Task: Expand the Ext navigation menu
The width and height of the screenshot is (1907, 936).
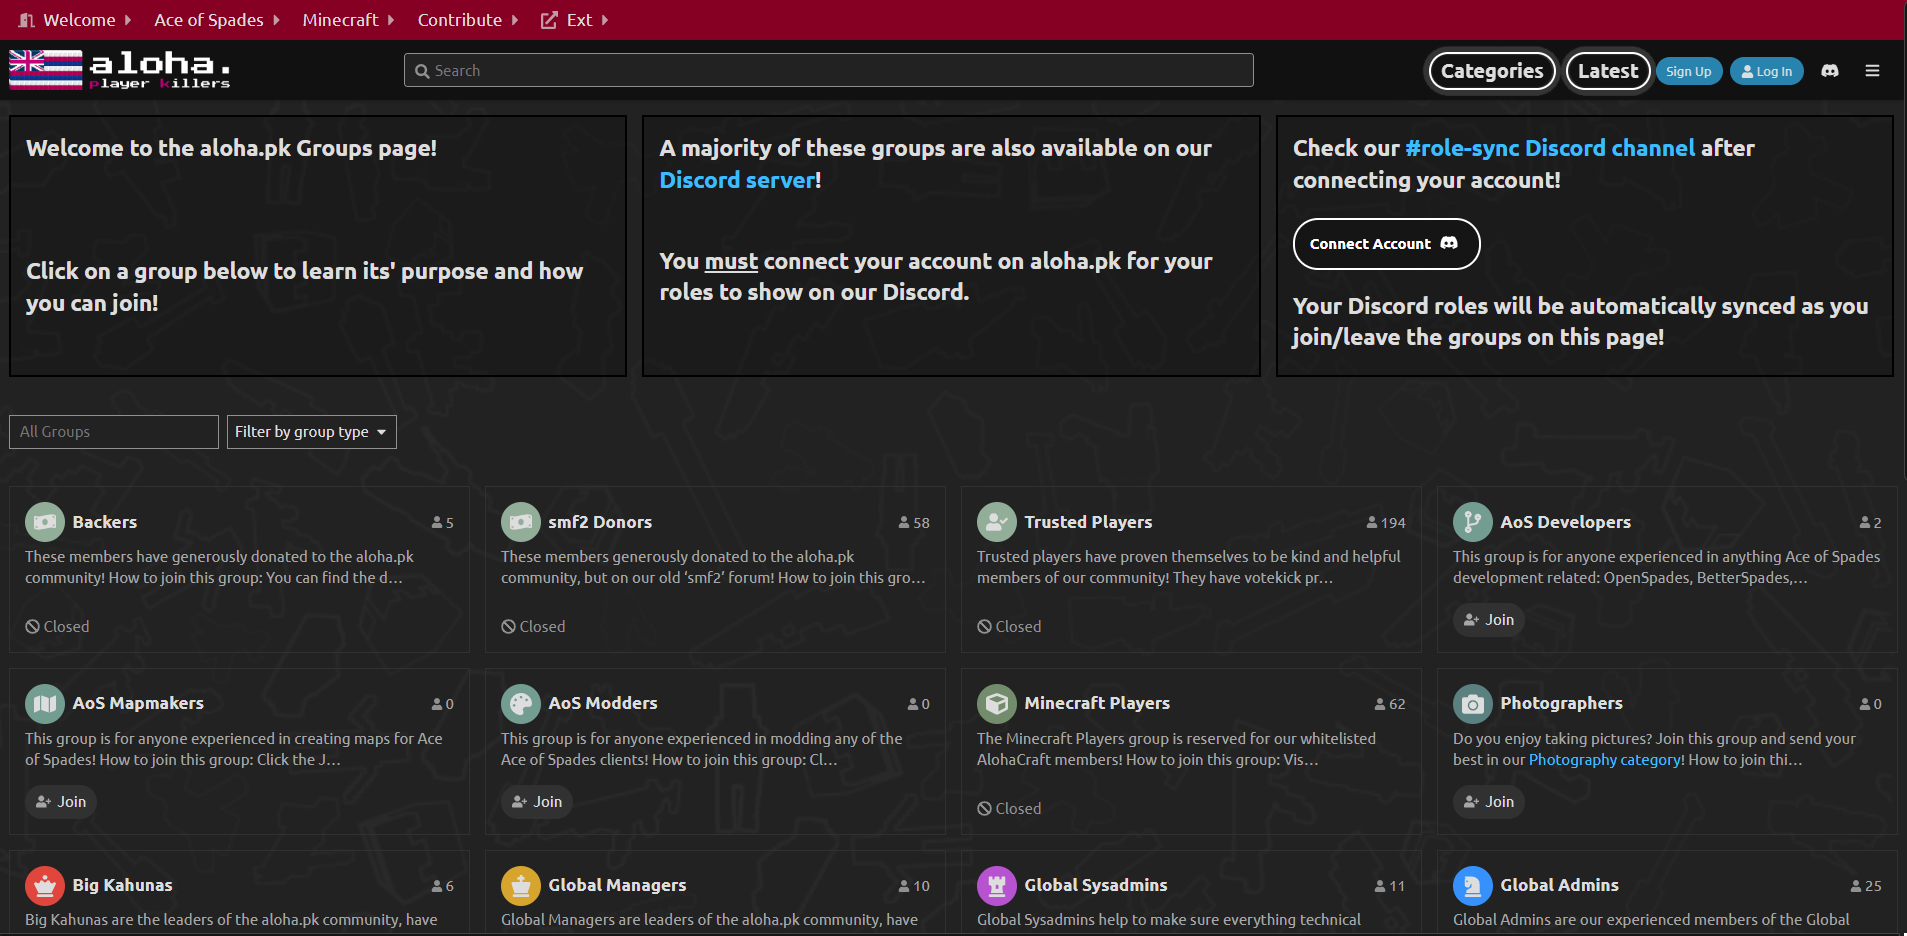Action: coord(575,20)
